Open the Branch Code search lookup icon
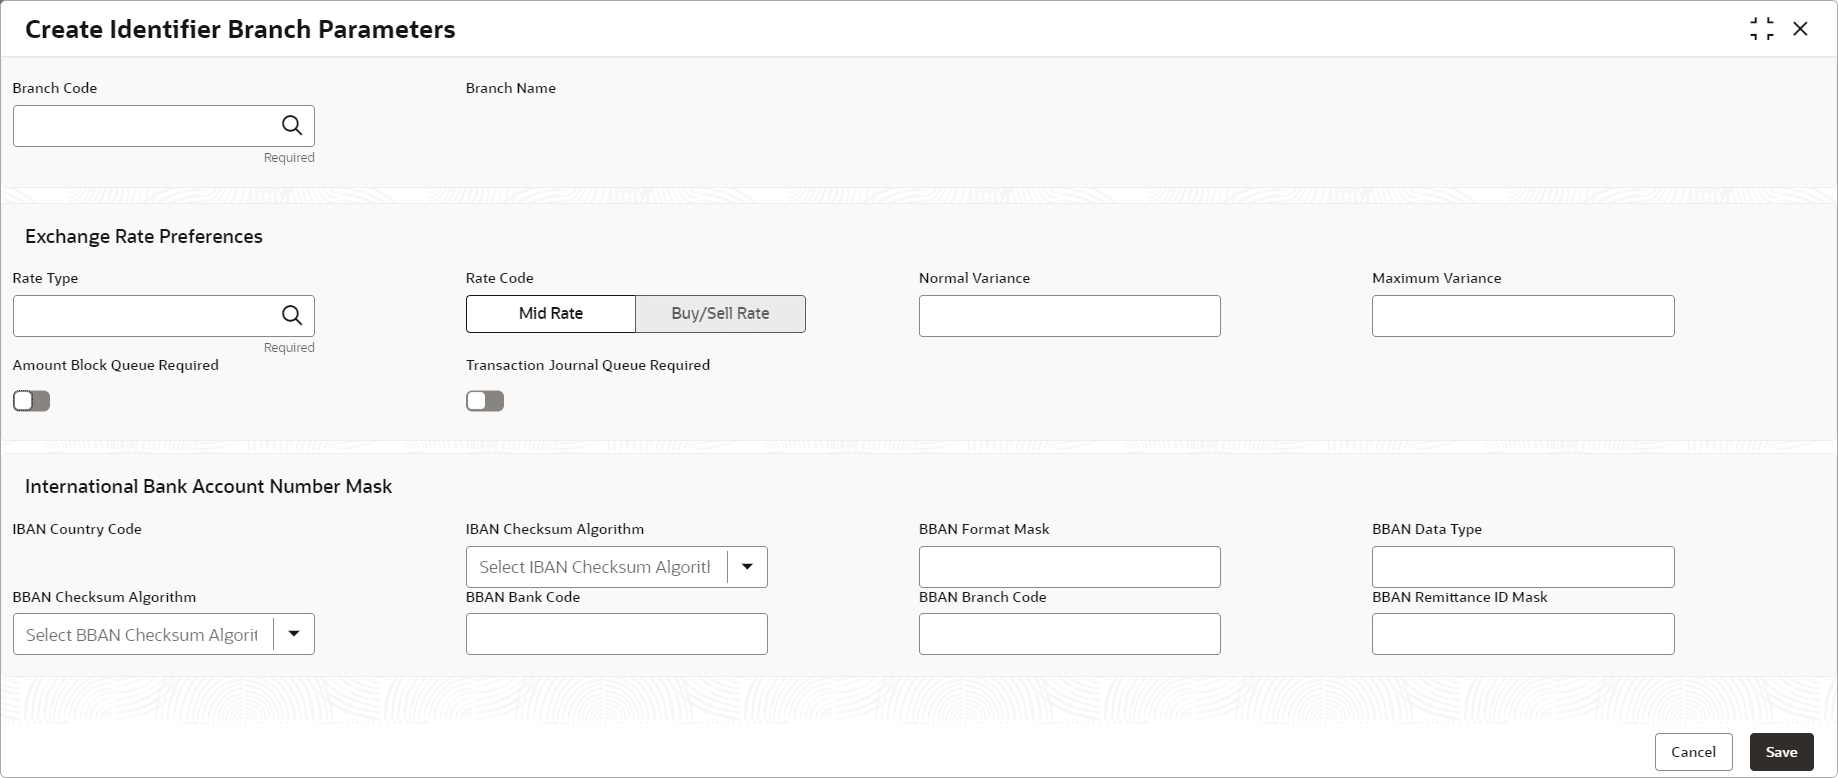Viewport: 1838px width, 778px height. click(x=292, y=126)
